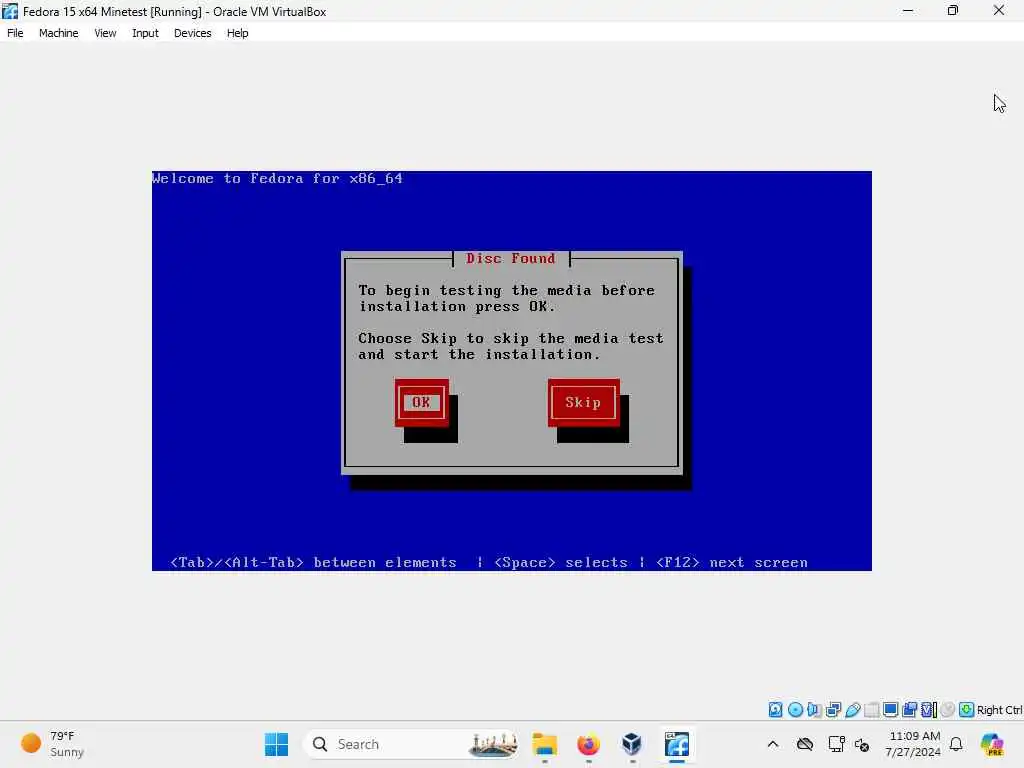Click the network connection tray icon
The width and height of the screenshot is (1024, 768).
(836, 744)
